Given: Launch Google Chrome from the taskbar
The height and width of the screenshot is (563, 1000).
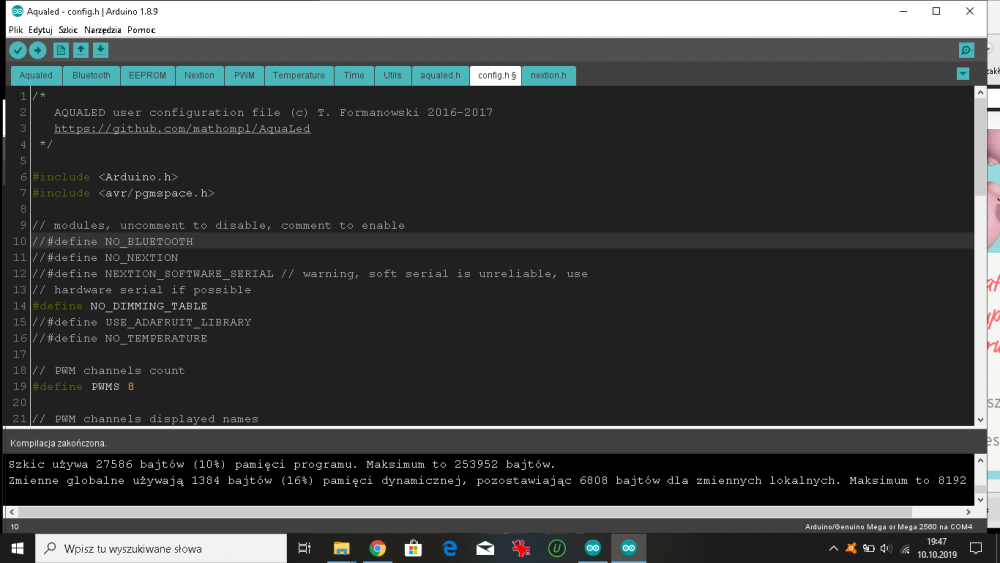Looking at the screenshot, I should [377, 548].
